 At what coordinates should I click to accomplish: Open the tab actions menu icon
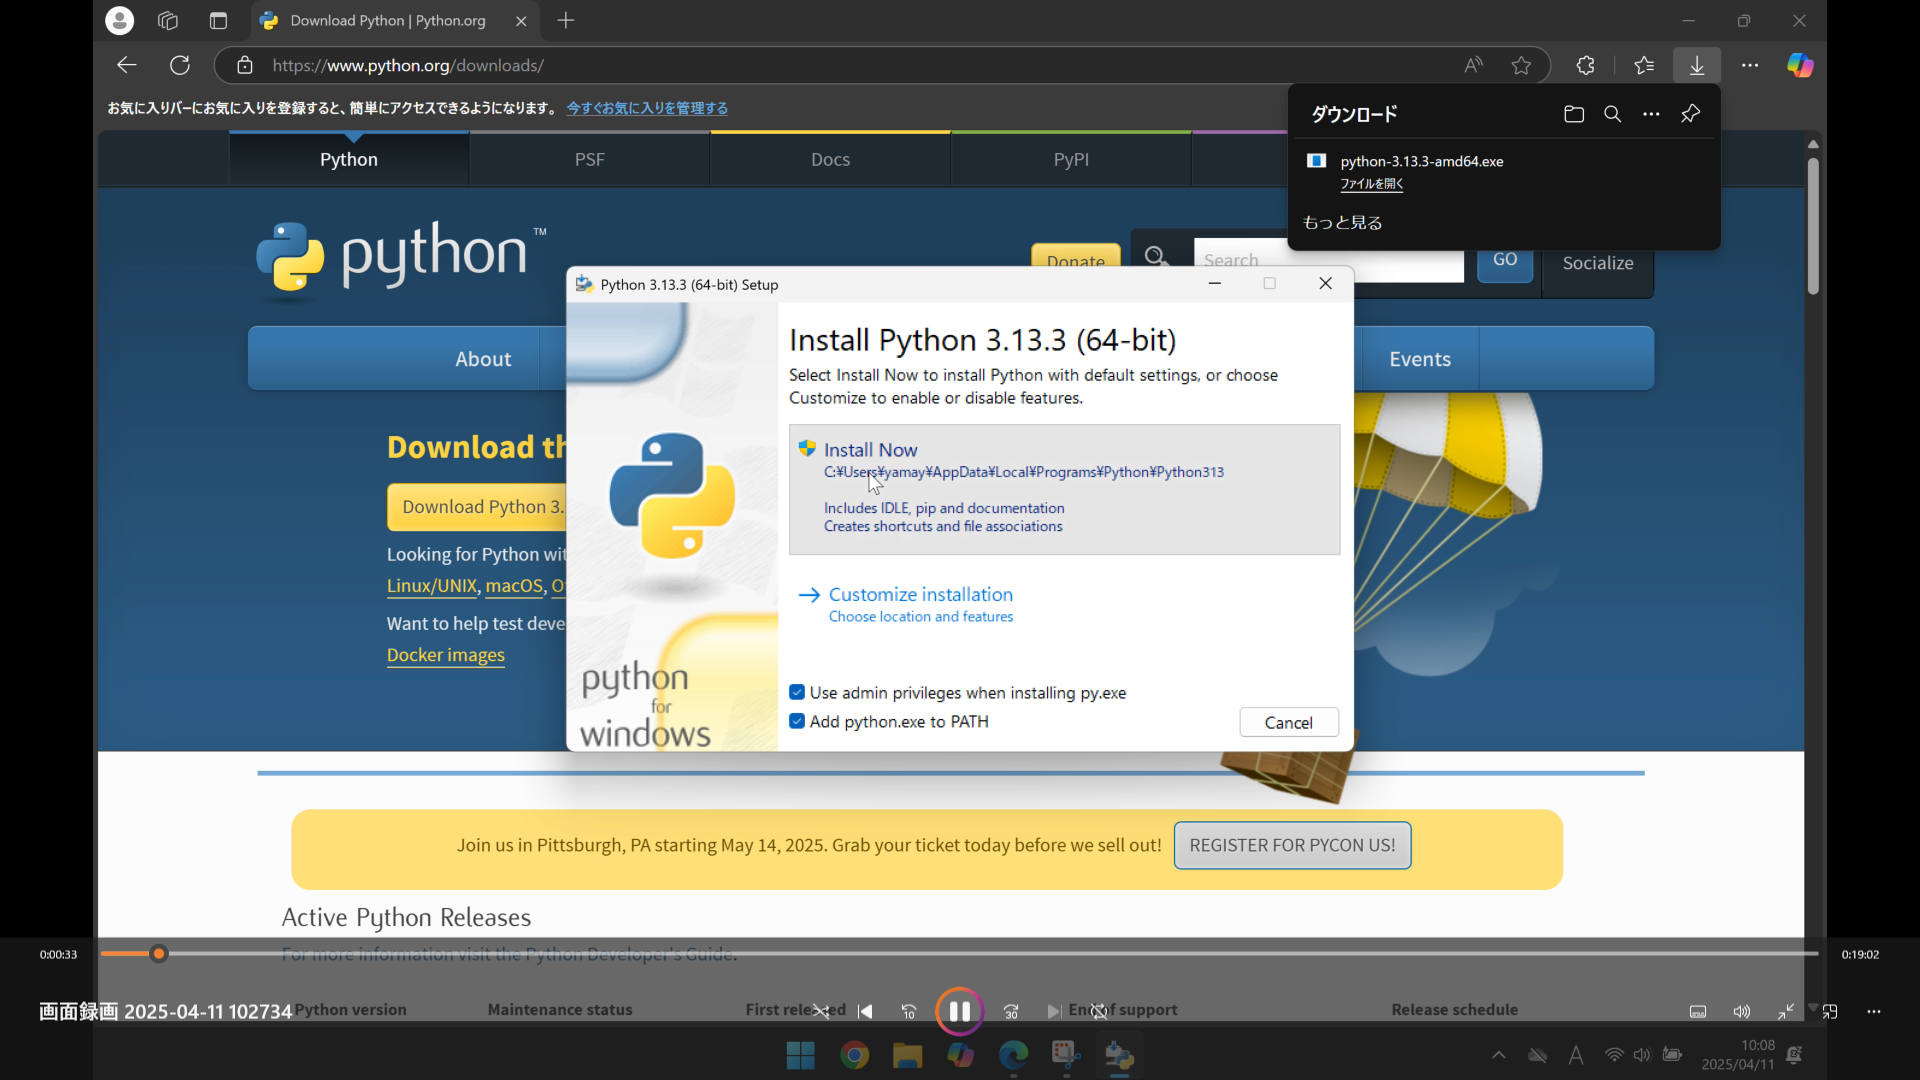tap(218, 20)
